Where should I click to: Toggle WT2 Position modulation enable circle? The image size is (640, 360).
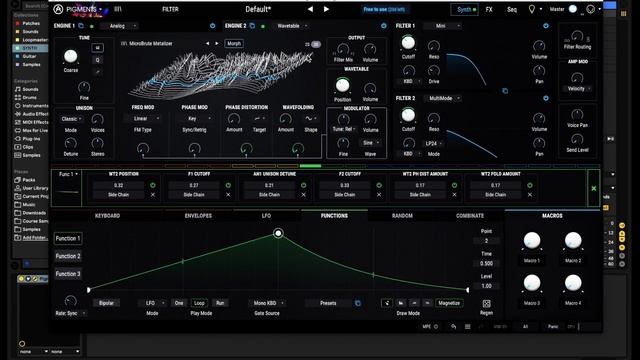pyautogui.click(x=153, y=185)
